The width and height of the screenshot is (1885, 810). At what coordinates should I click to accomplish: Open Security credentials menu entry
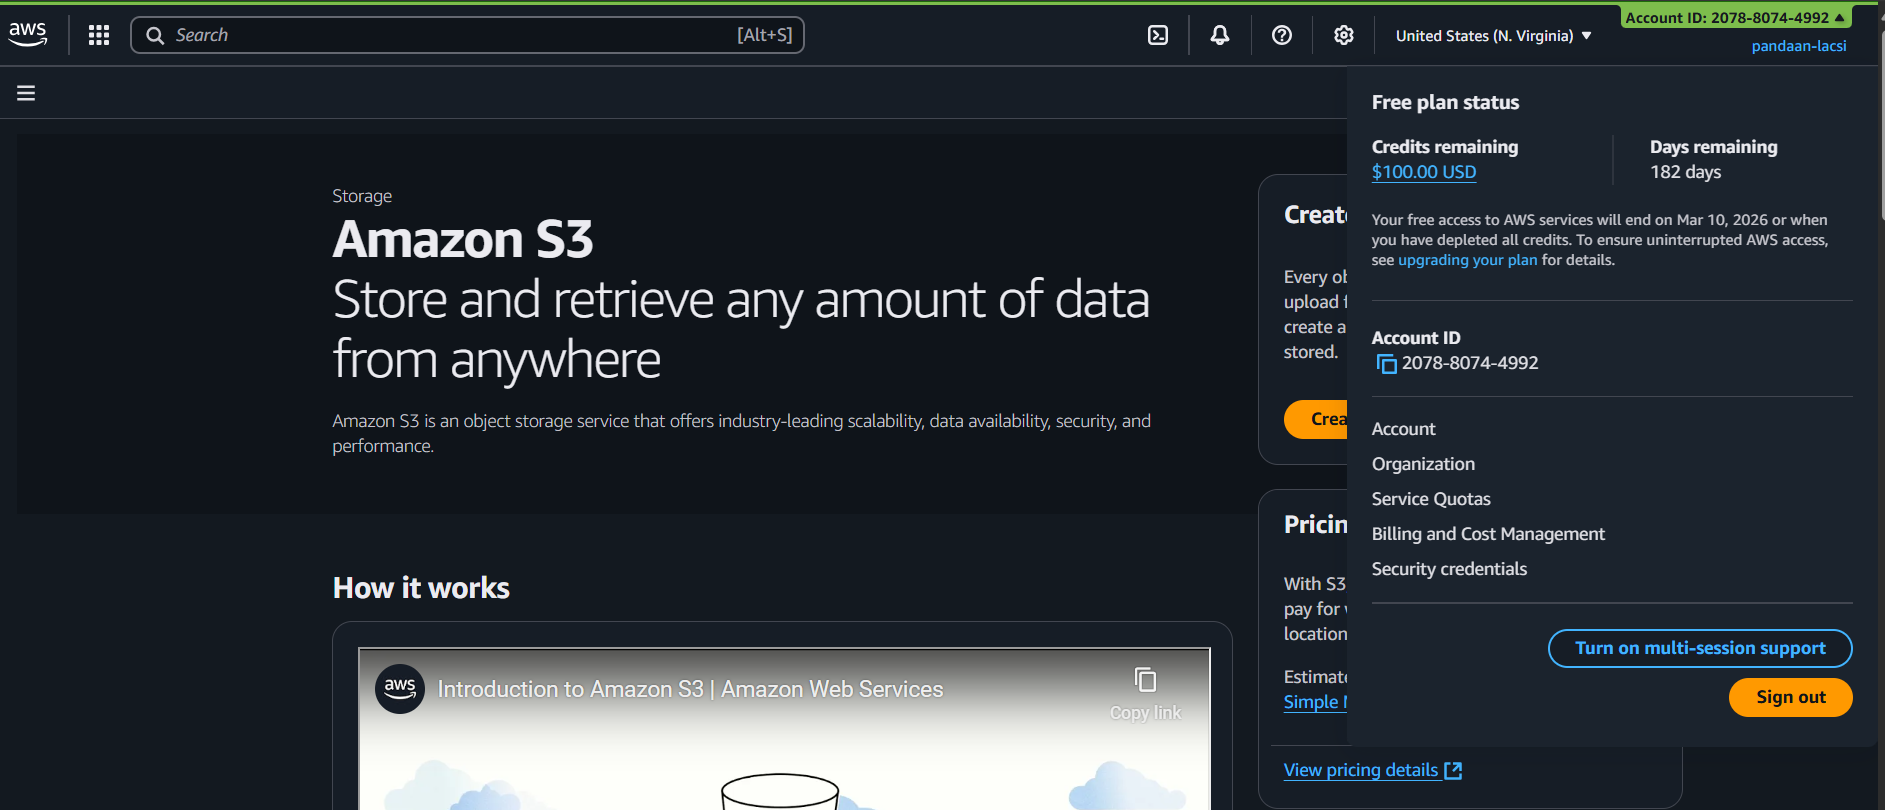point(1449,569)
